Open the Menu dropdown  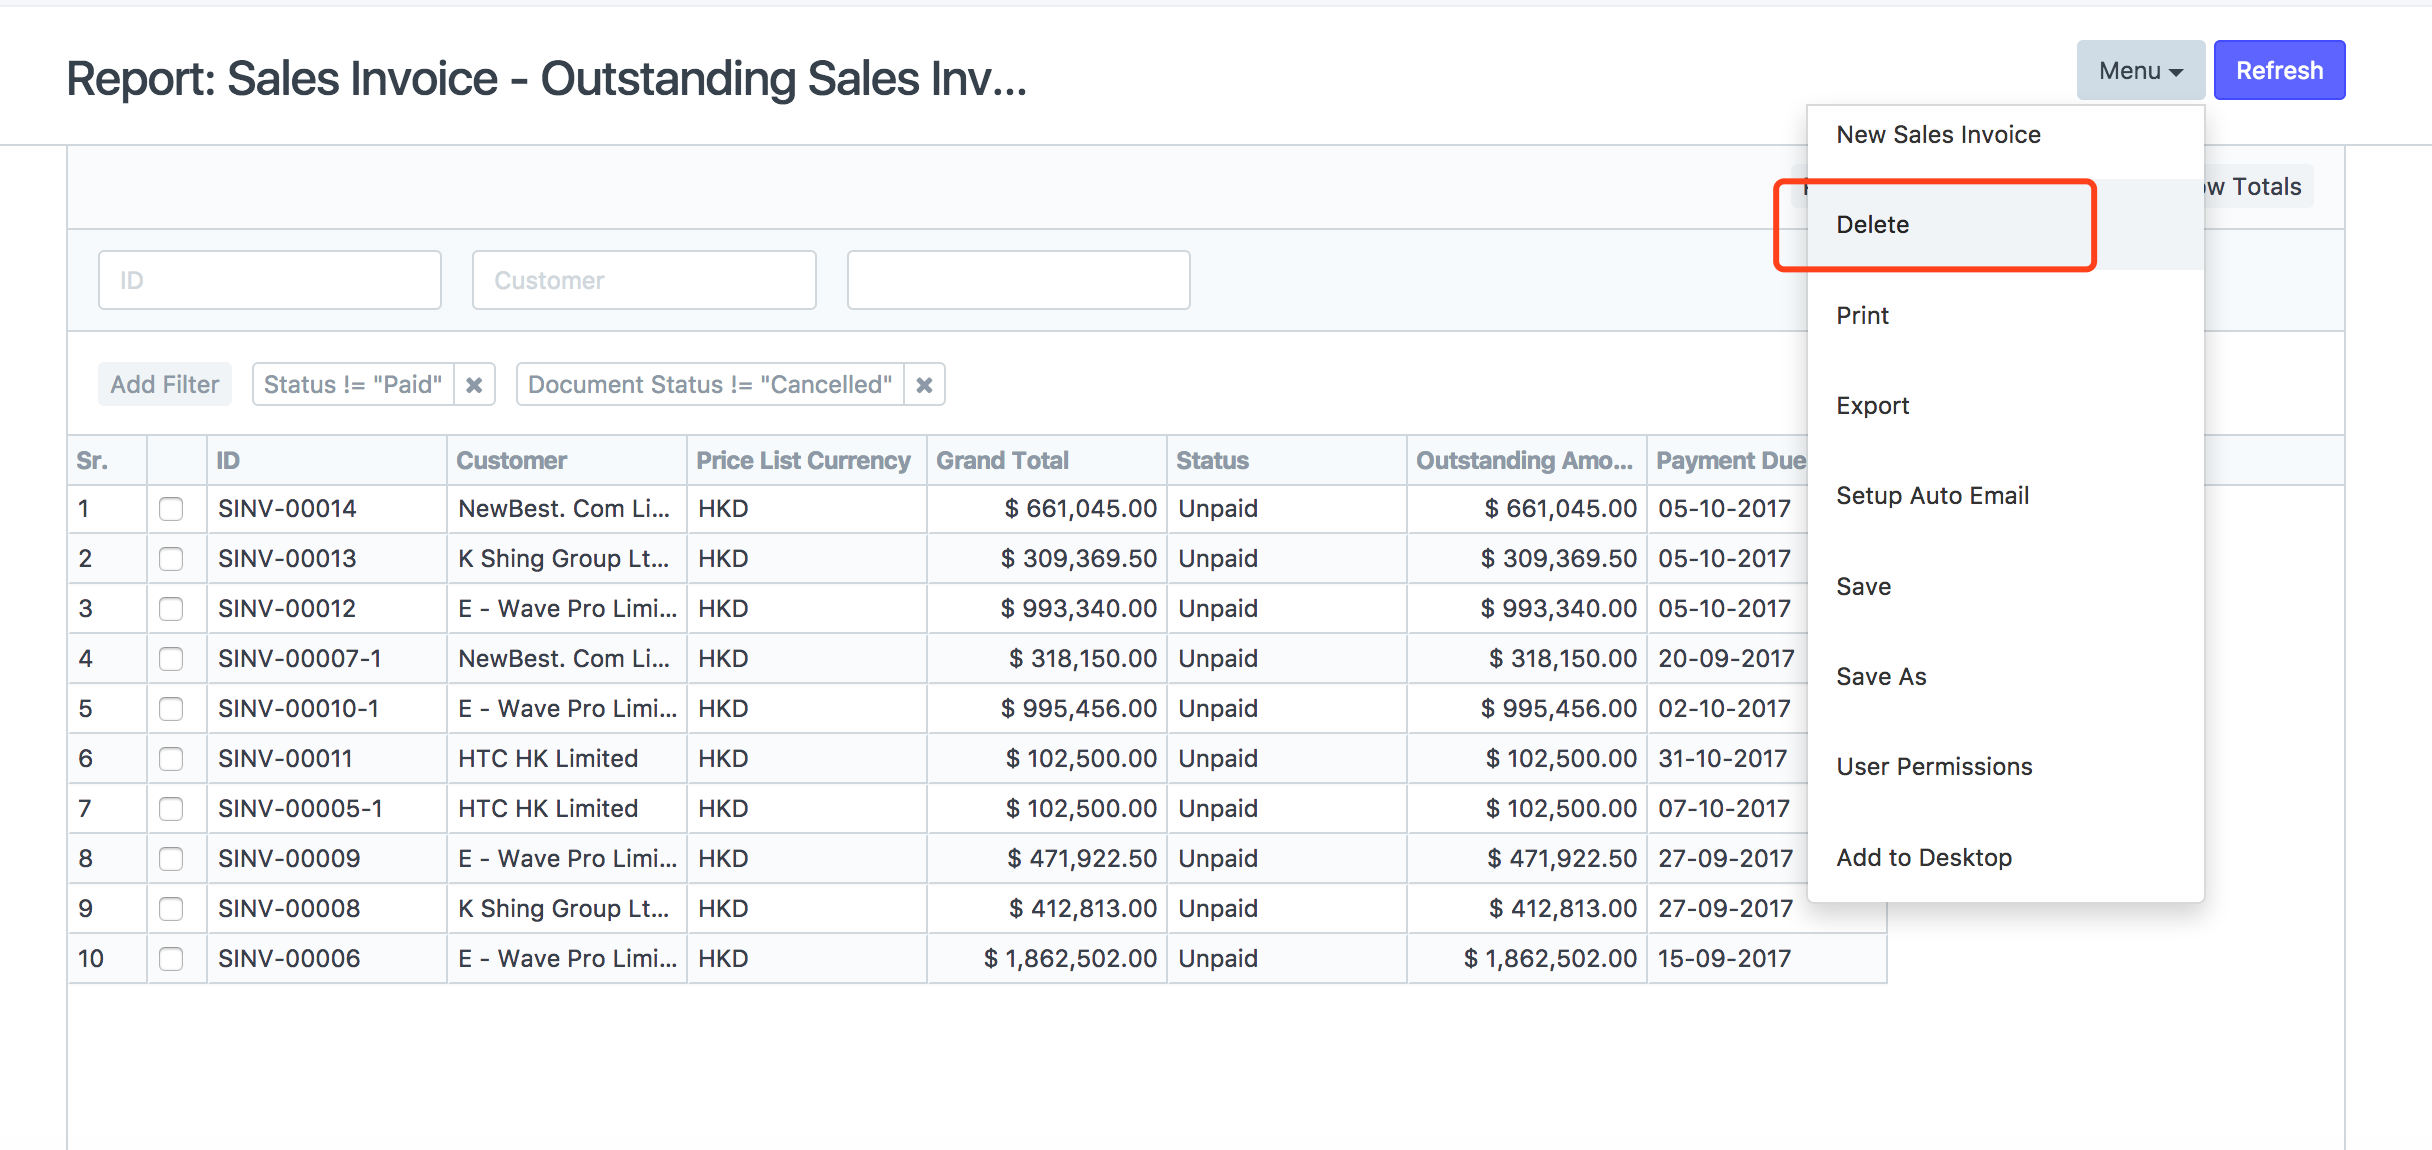click(2140, 71)
